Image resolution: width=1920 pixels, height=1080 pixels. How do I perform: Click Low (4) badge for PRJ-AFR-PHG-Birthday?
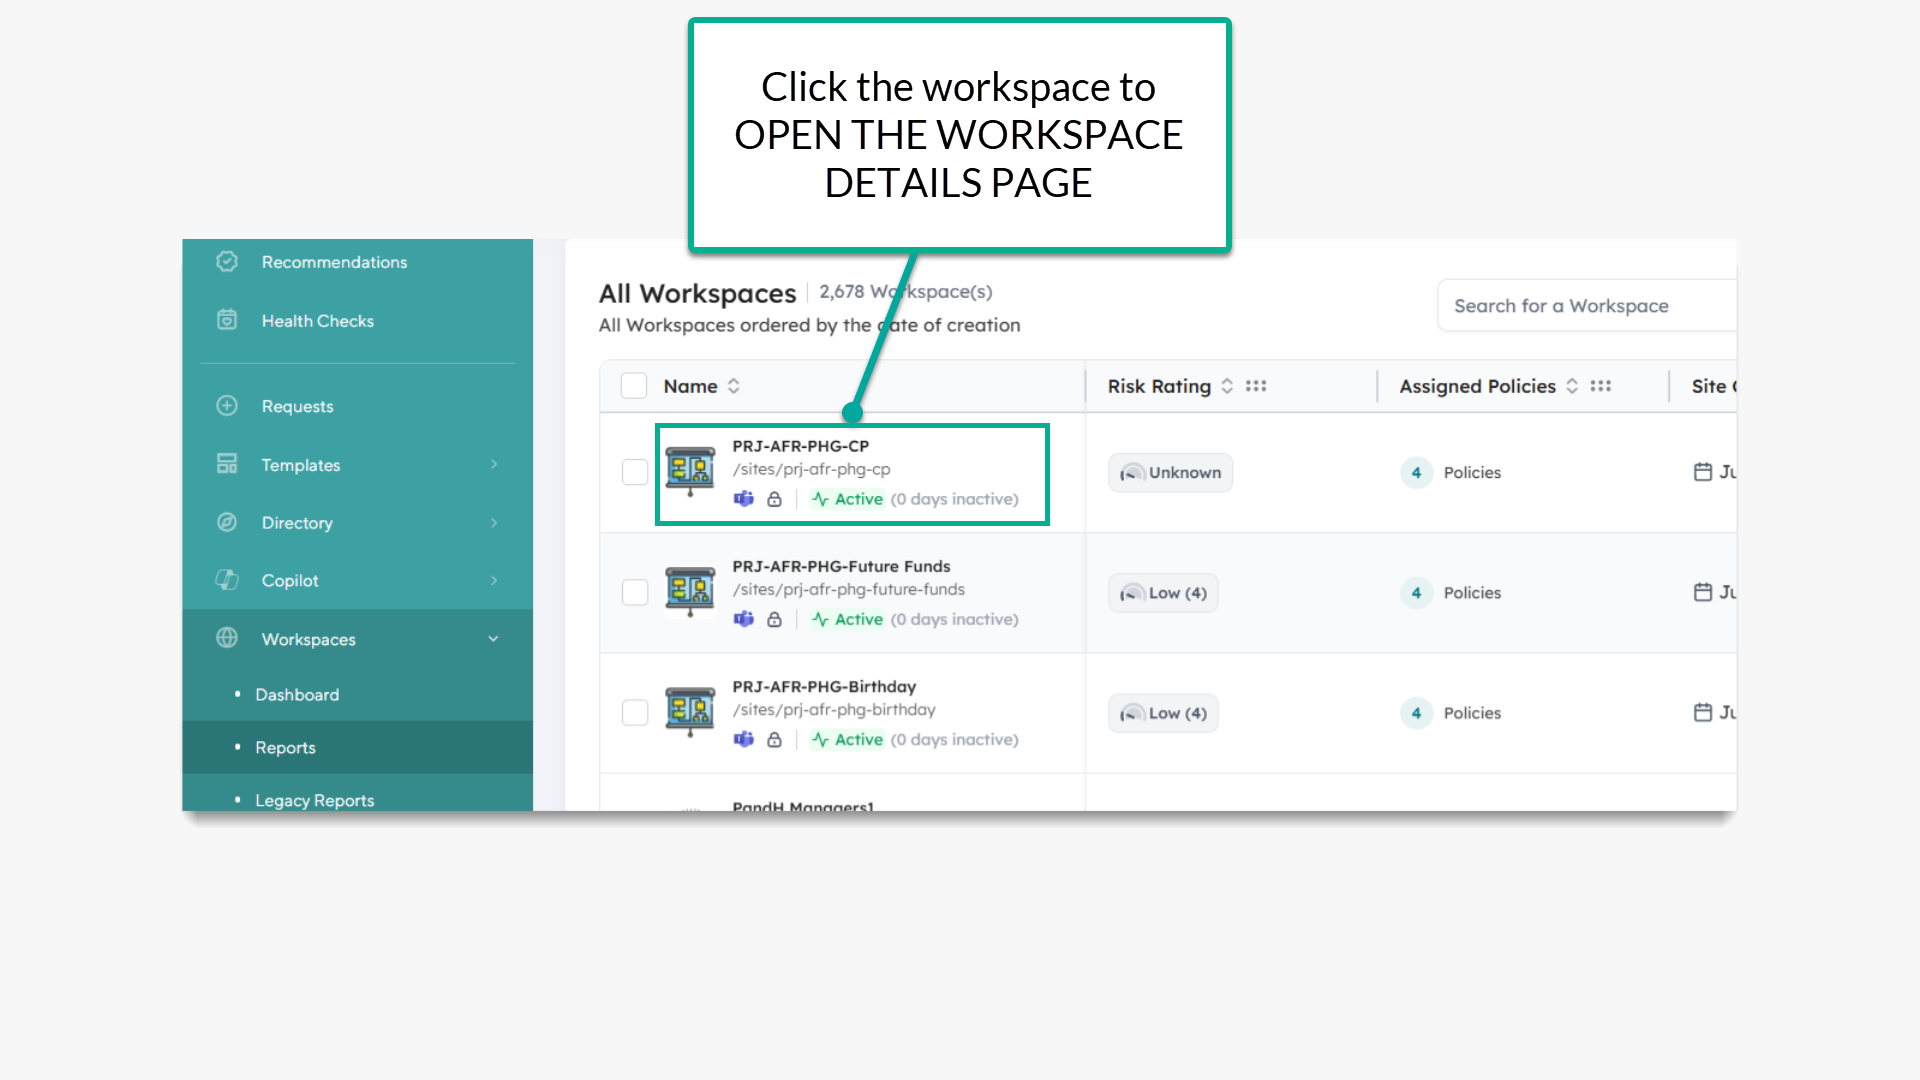1163,713
